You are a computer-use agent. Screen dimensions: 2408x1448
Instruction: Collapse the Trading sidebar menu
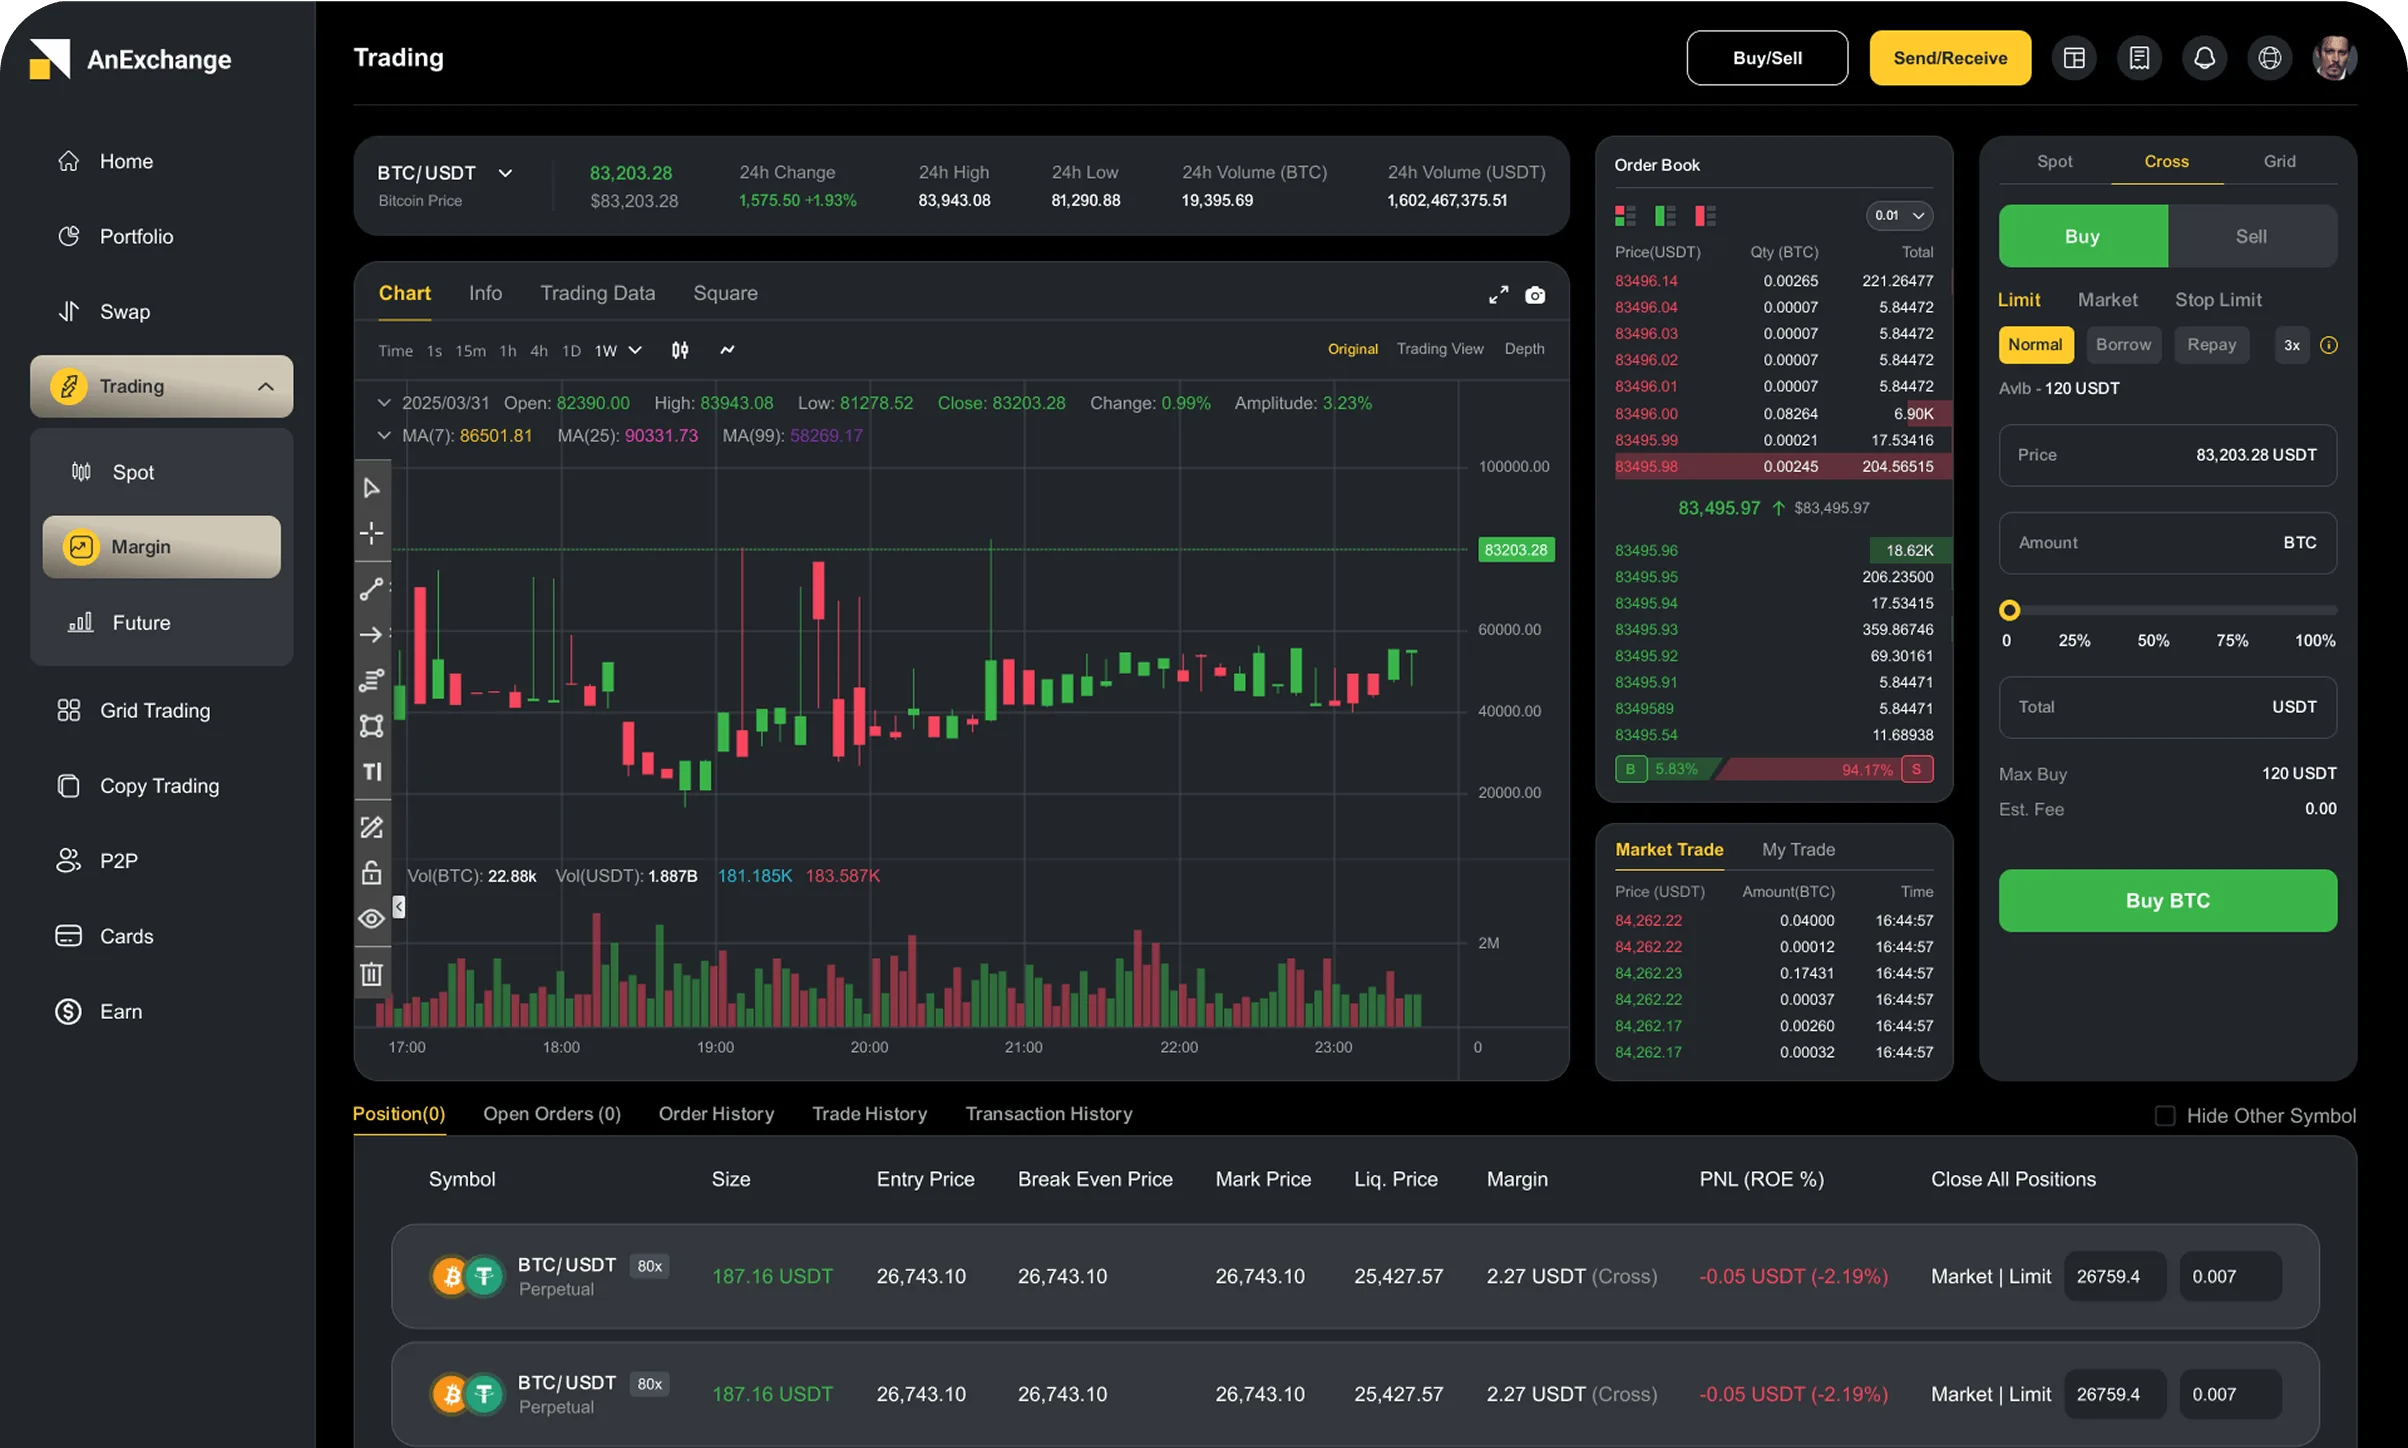(265, 386)
